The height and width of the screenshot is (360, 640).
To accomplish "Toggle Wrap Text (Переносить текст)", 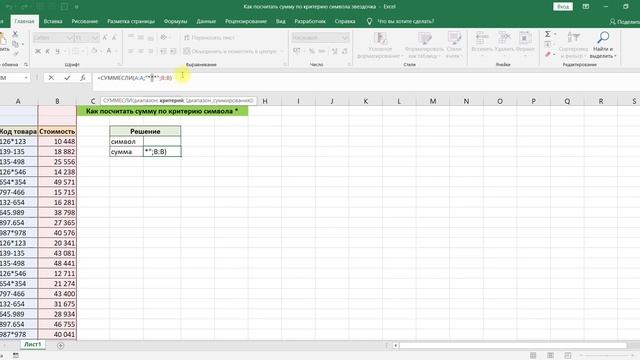I will pos(209,38).
